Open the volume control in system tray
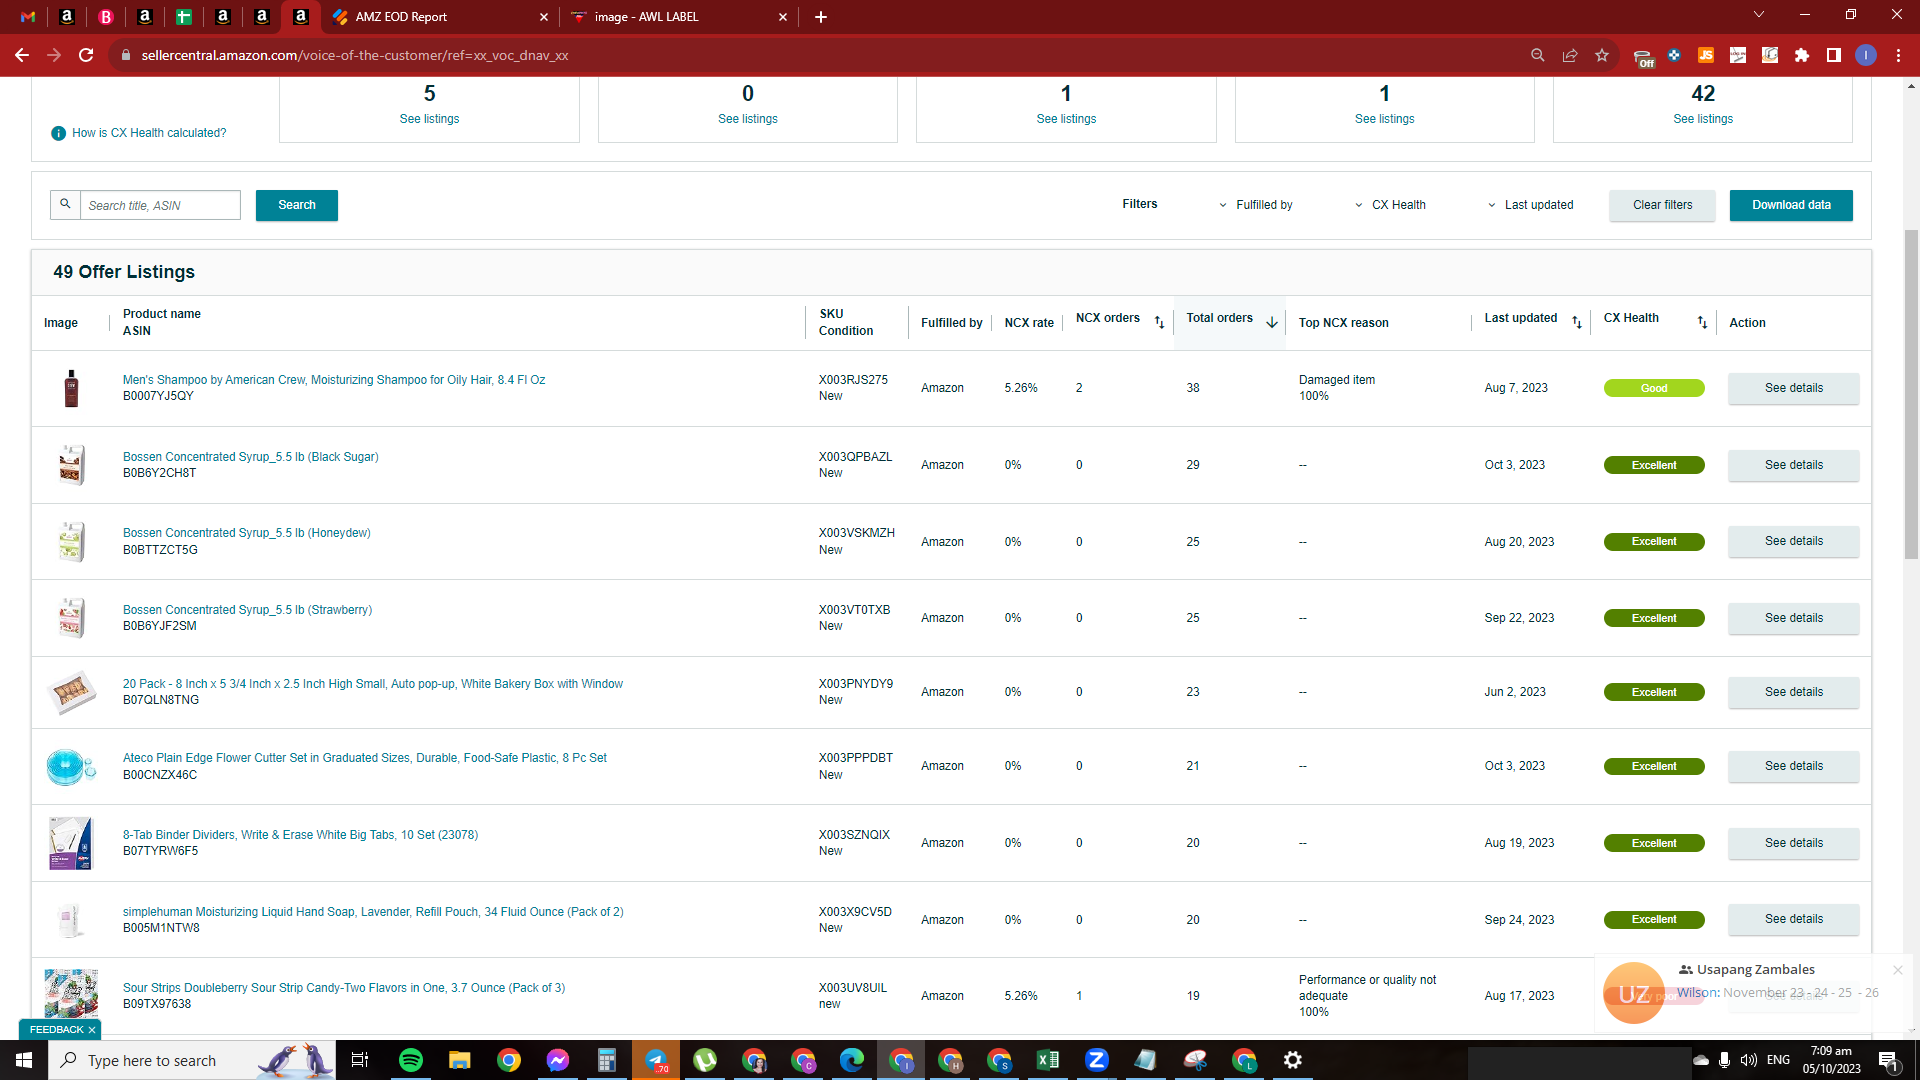The width and height of the screenshot is (1920, 1080). pos(1748,1060)
